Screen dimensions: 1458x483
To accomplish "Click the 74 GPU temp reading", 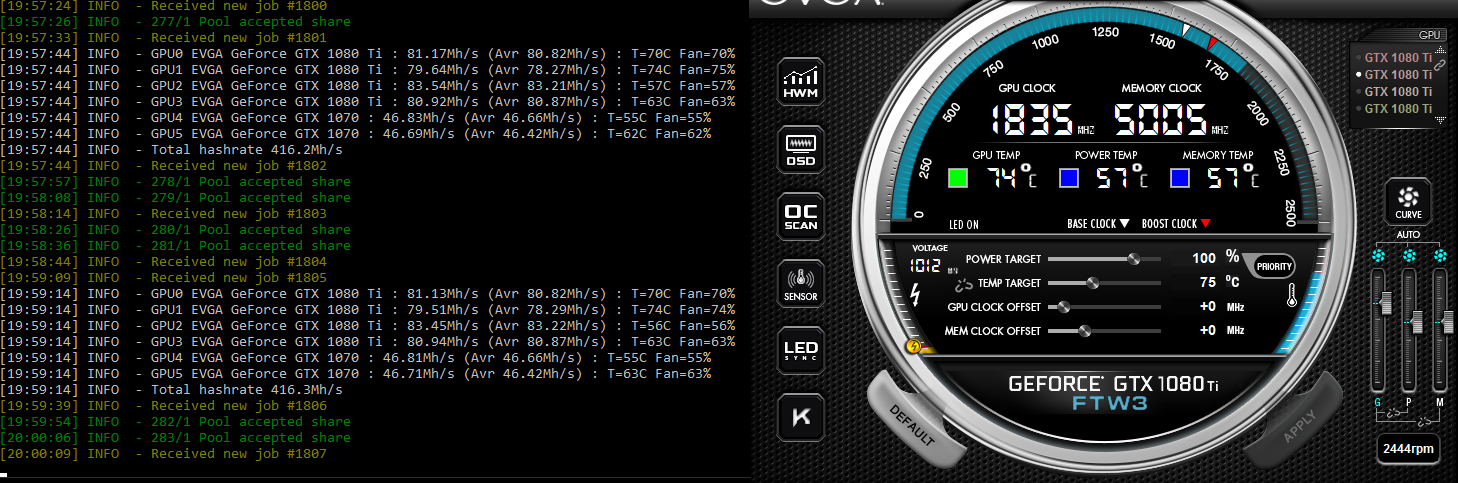I will point(1003,178).
